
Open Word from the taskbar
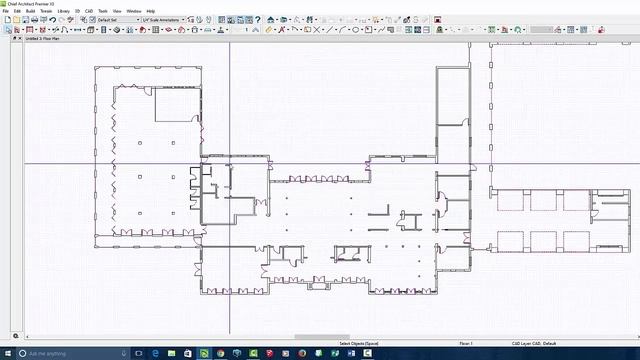tap(351, 353)
